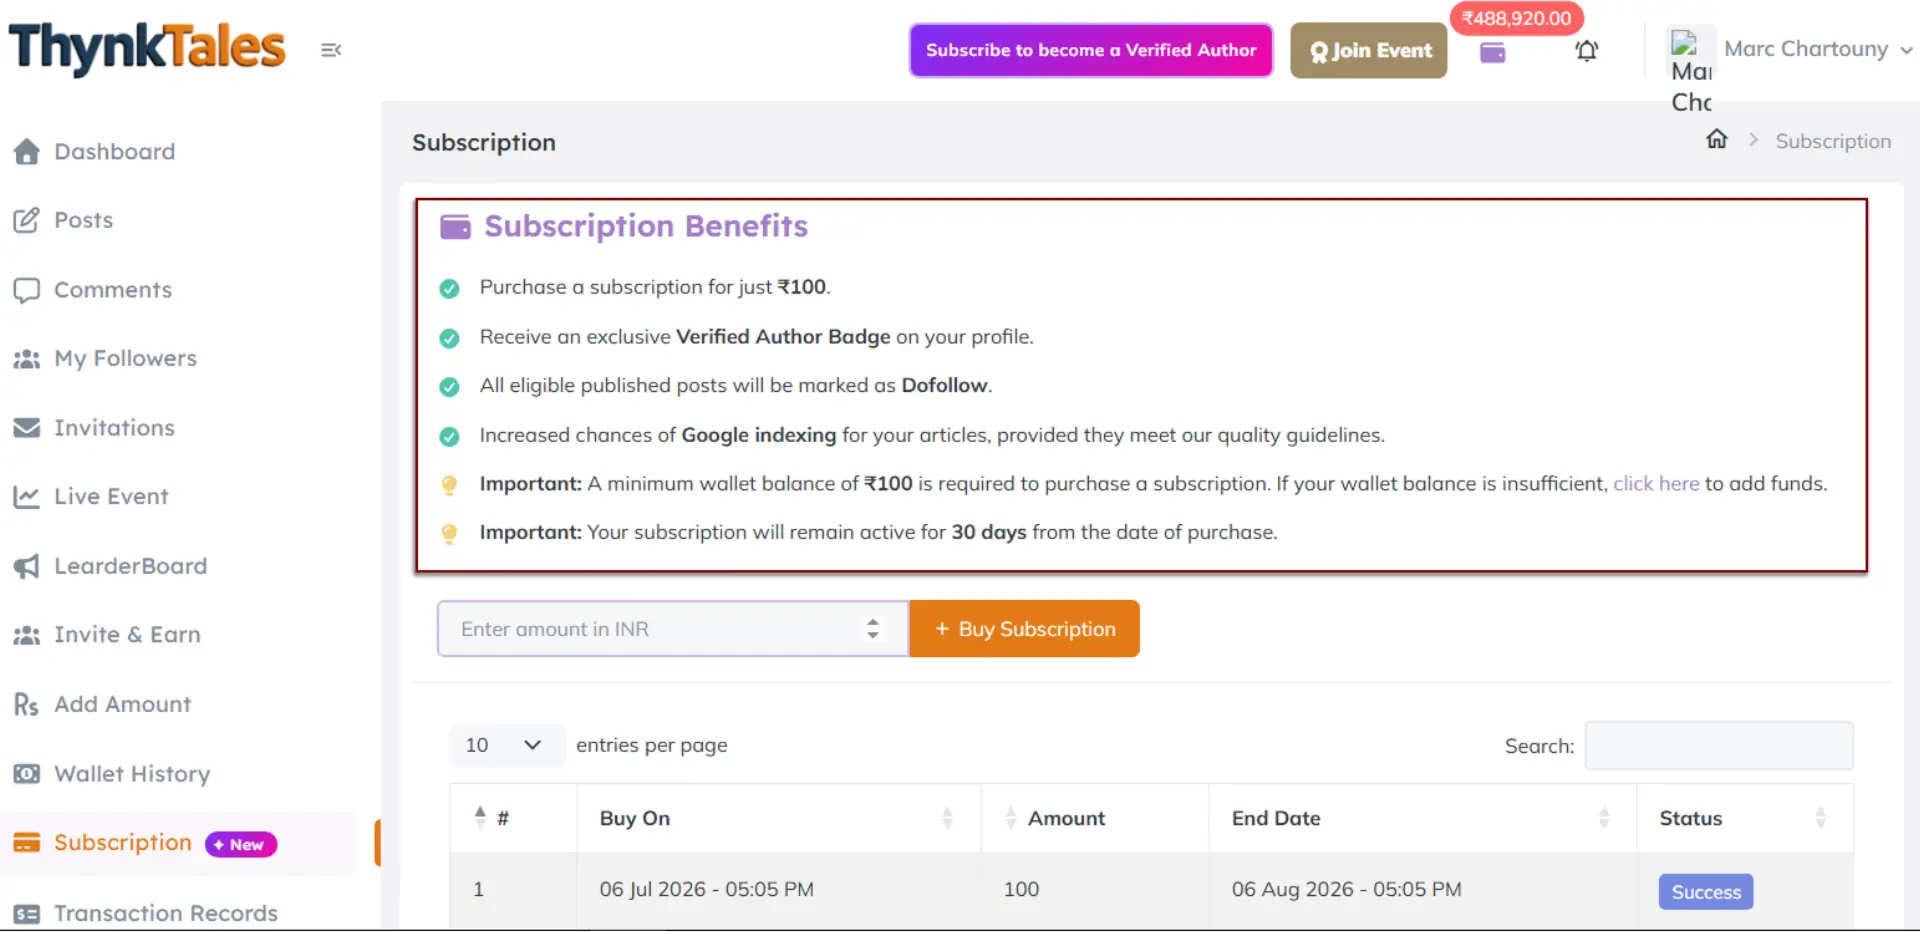
Task: Open notifications bell icon
Action: (1587, 51)
